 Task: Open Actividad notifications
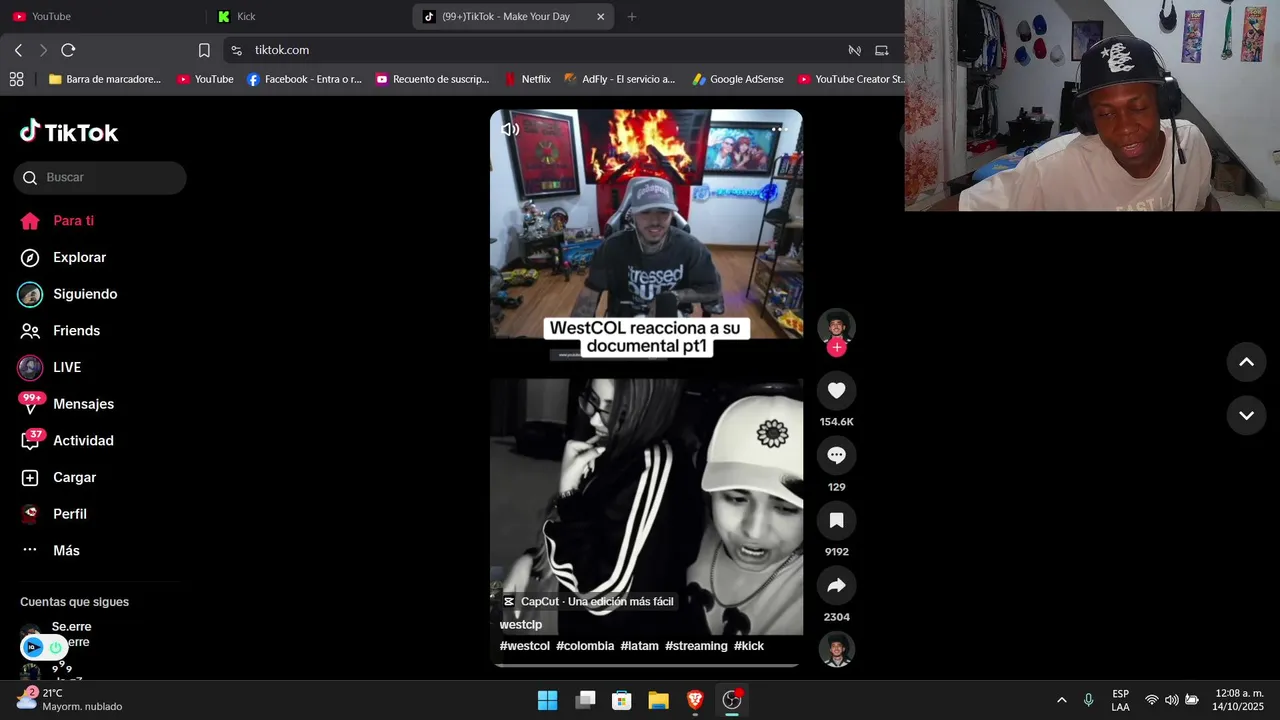pyautogui.click(x=66, y=441)
